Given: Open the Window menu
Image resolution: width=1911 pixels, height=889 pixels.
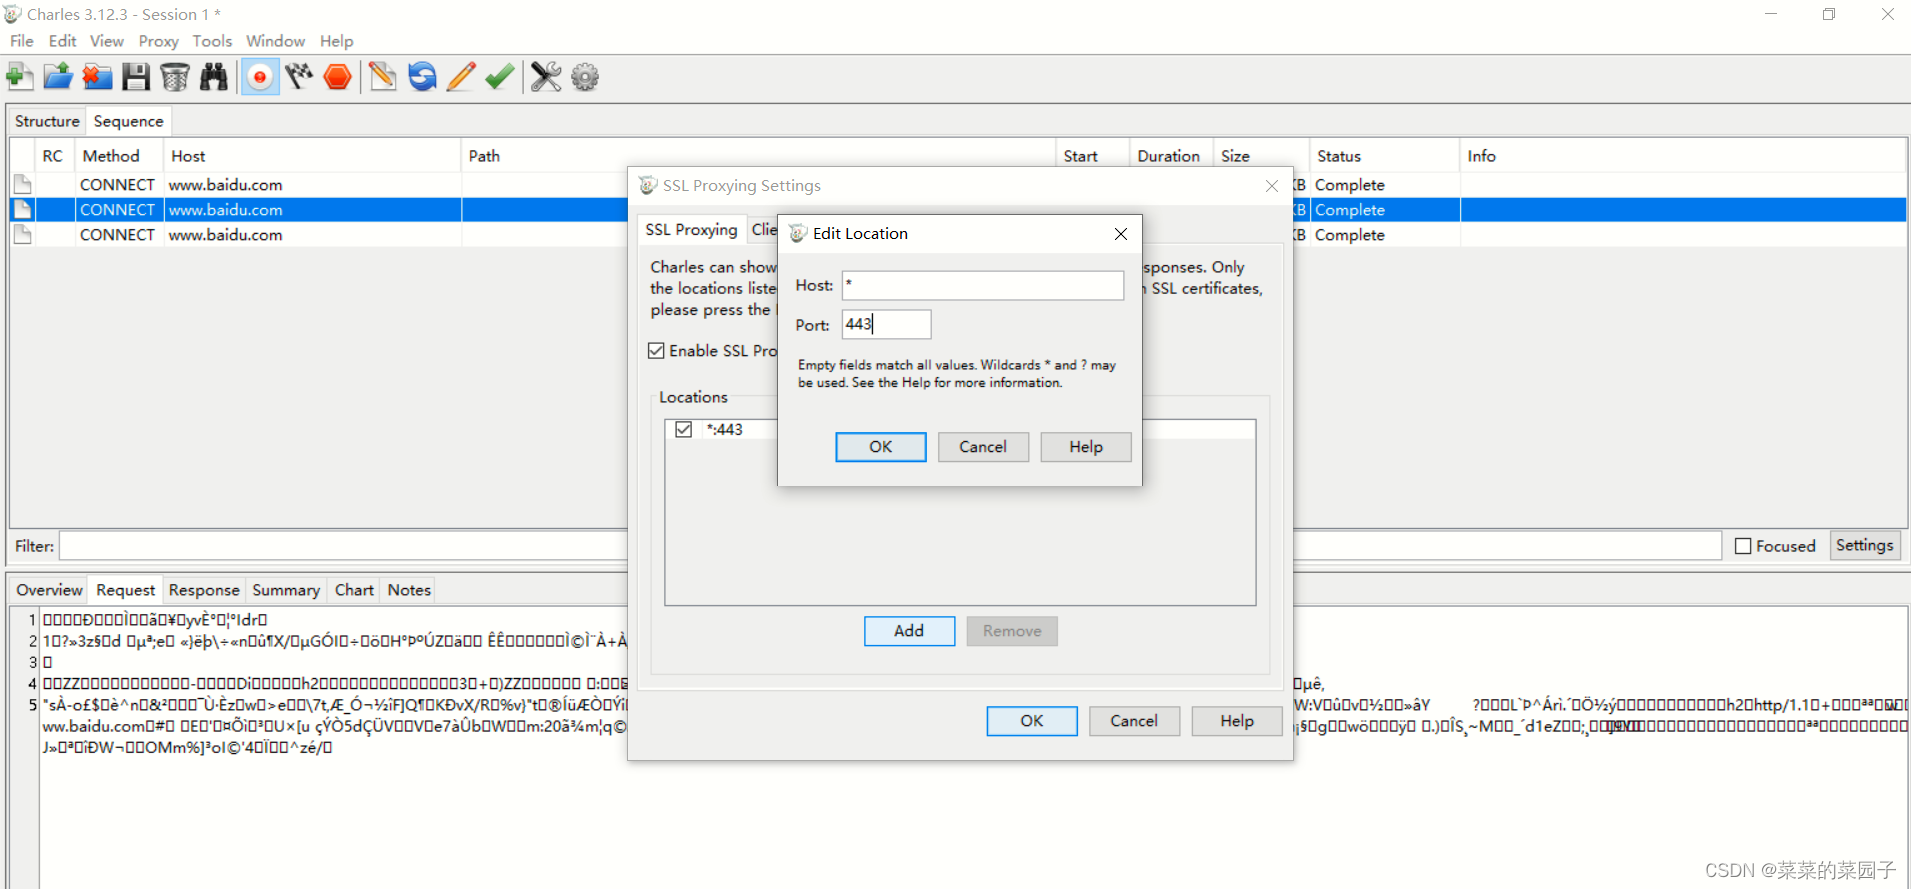Looking at the screenshot, I should click(x=275, y=41).
